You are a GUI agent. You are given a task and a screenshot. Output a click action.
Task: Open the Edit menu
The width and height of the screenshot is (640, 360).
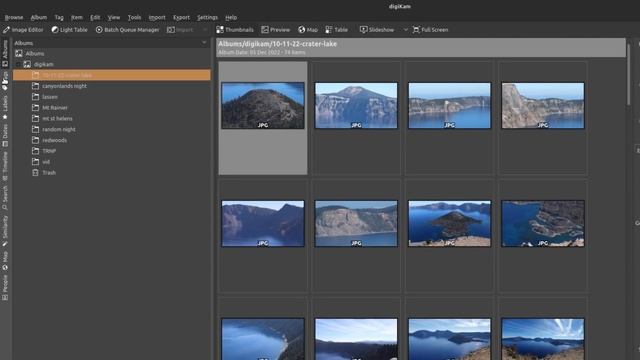pos(95,18)
